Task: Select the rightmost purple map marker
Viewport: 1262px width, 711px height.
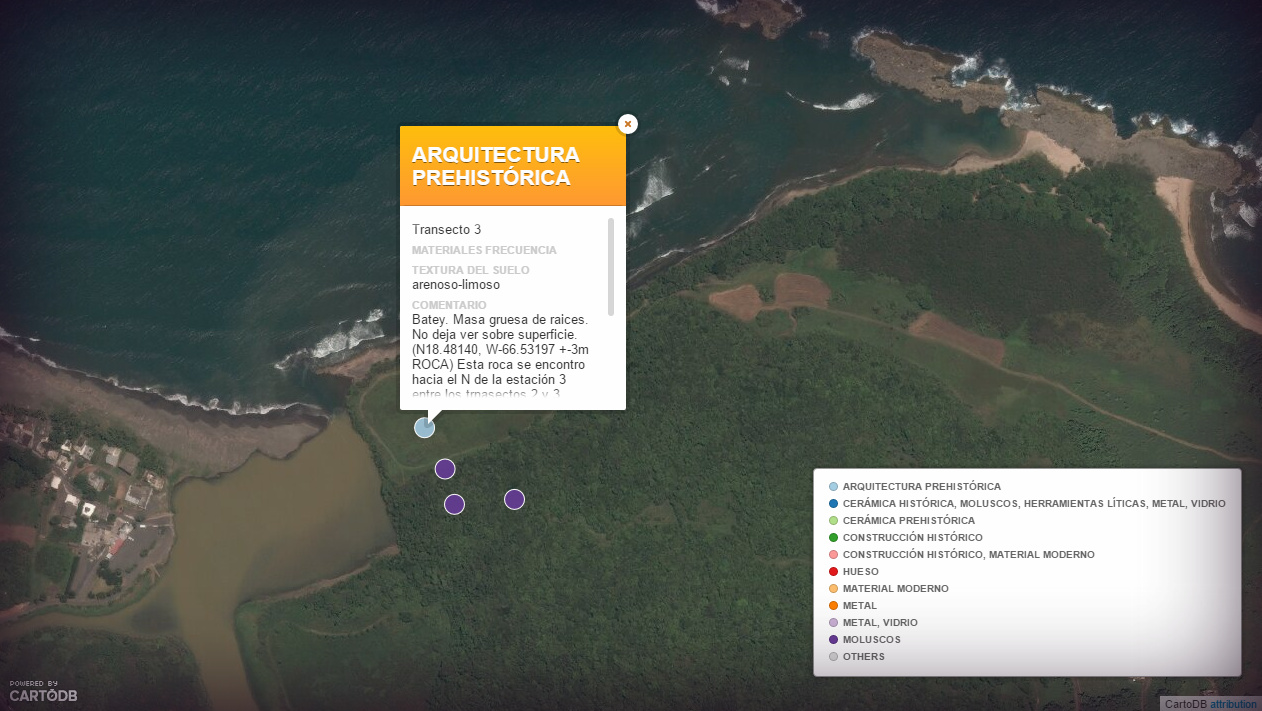Action: click(514, 499)
